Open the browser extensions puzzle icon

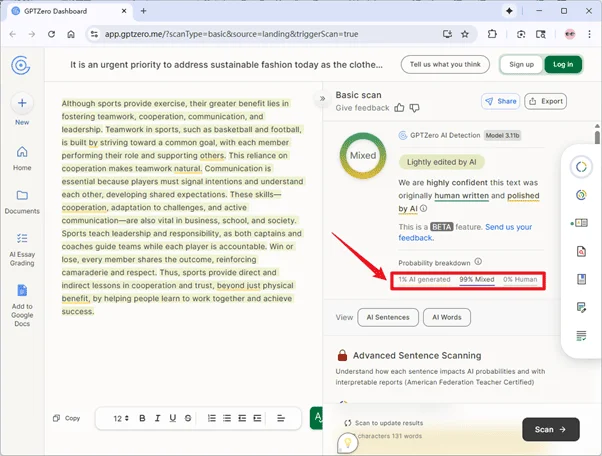point(492,34)
